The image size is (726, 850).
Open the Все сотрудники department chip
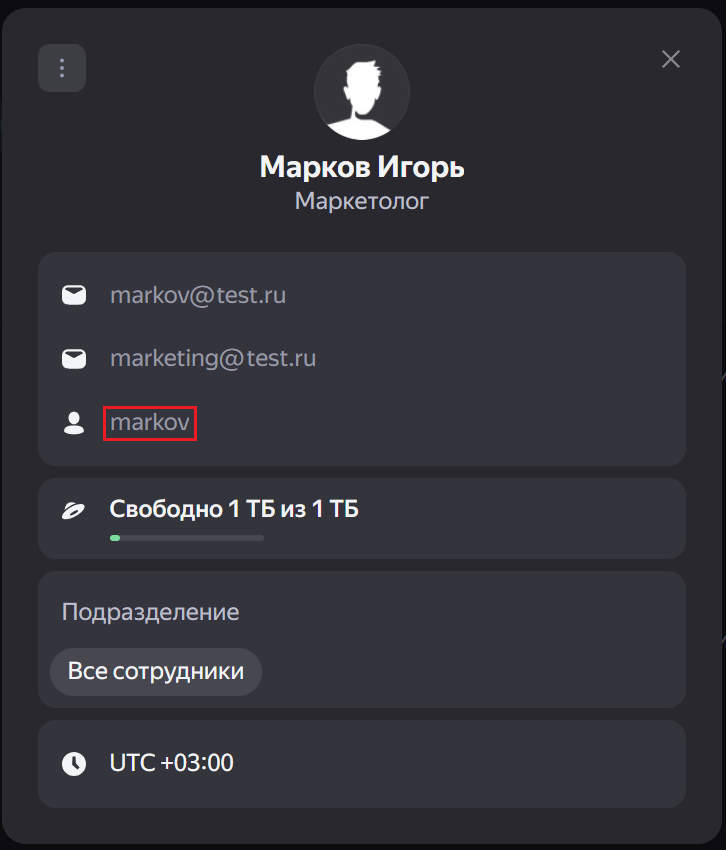click(x=156, y=672)
